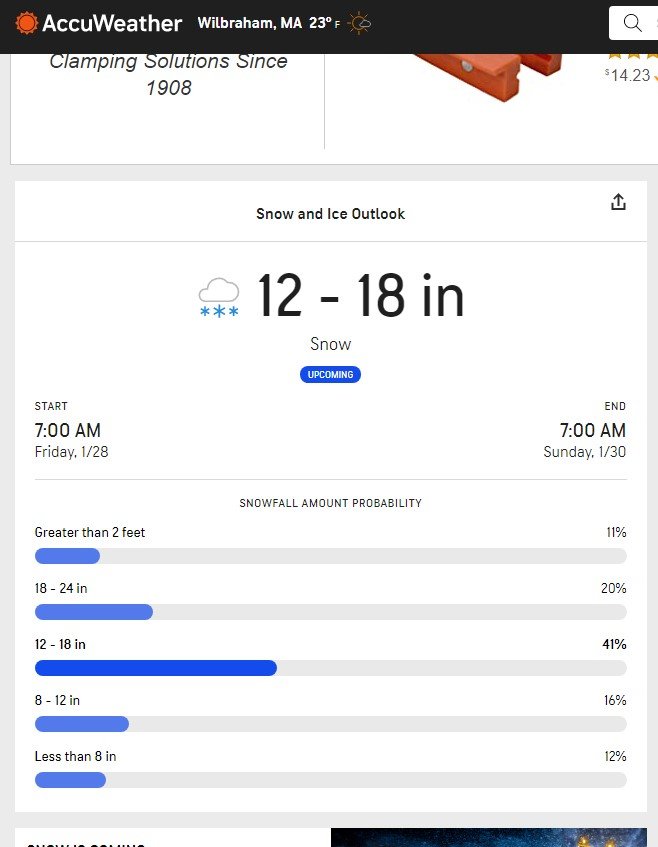The height and width of the screenshot is (847, 658).
Task: Click the orange clamp product image ad
Action: point(489,77)
